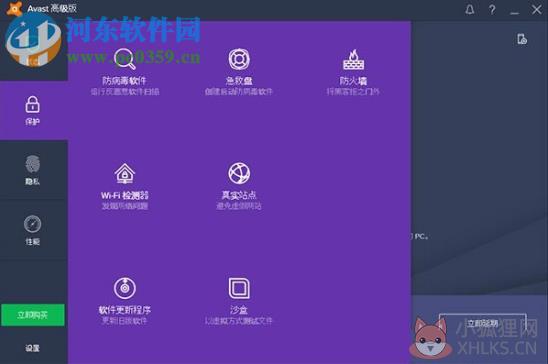This screenshot has height=364, width=548.
Task: Launch the Wi-Fi 检测器 inspector
Action: coord(125,186)
